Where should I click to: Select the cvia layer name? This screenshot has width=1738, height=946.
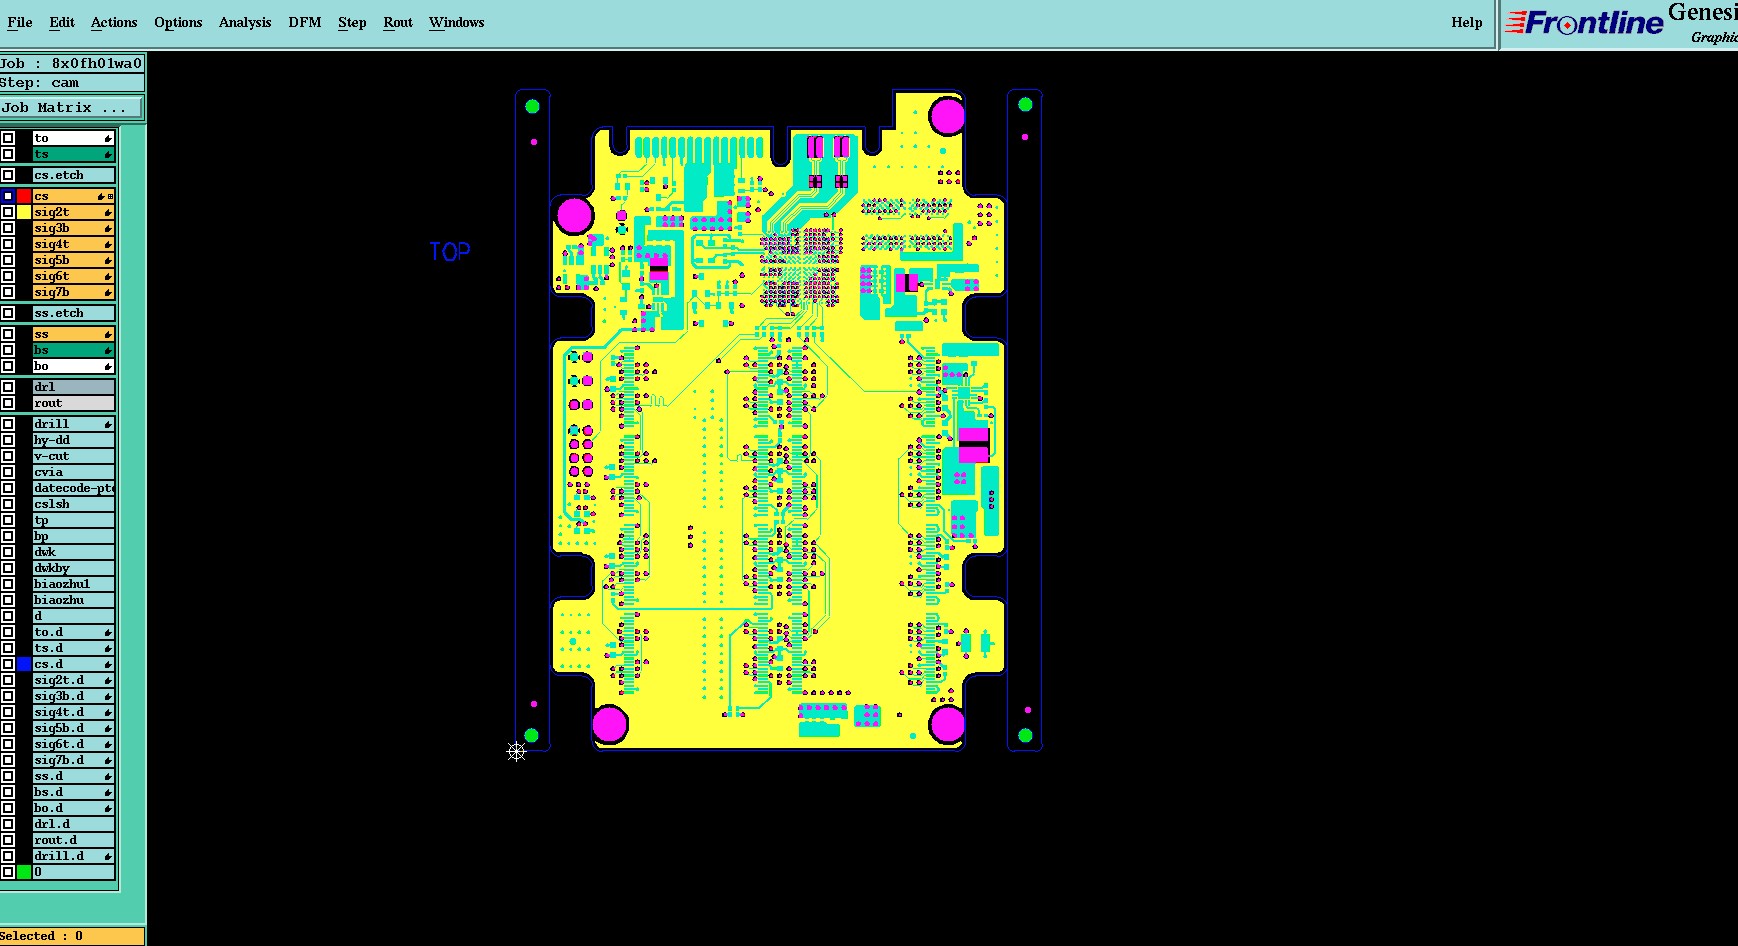[74, 472]
